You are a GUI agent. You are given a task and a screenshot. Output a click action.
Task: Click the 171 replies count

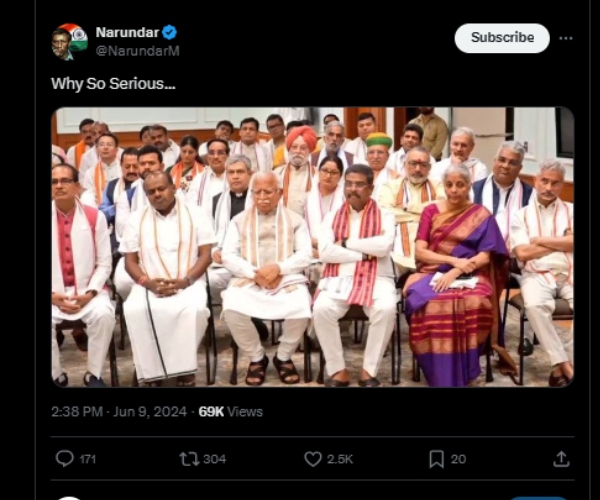coord(88,459)
